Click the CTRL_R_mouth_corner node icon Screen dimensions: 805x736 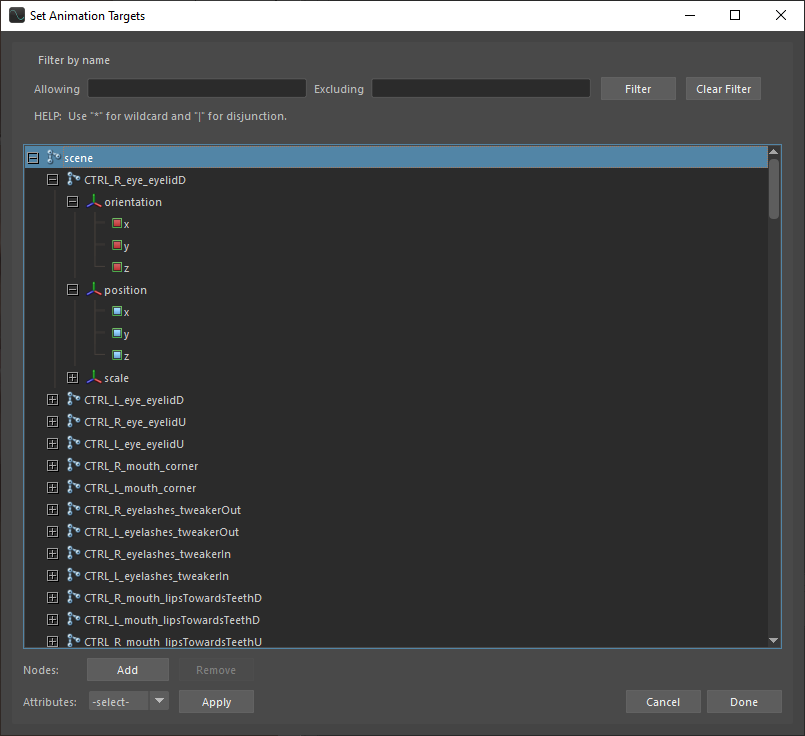click(x=74, y=466)
